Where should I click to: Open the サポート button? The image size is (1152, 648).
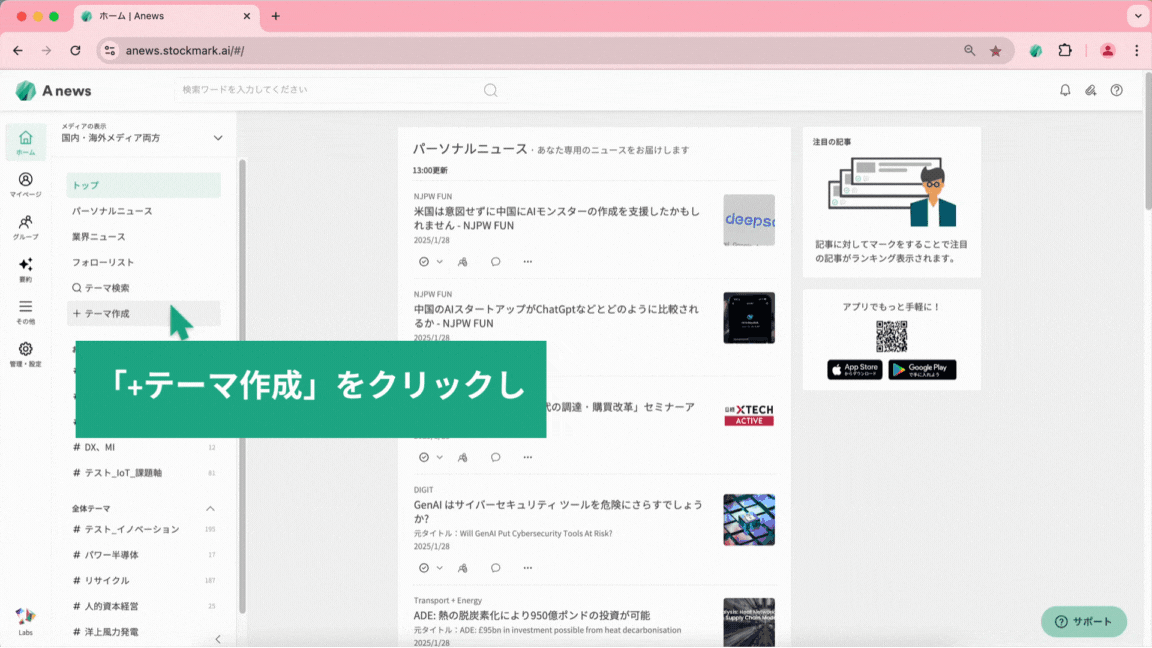point(1084,621)
